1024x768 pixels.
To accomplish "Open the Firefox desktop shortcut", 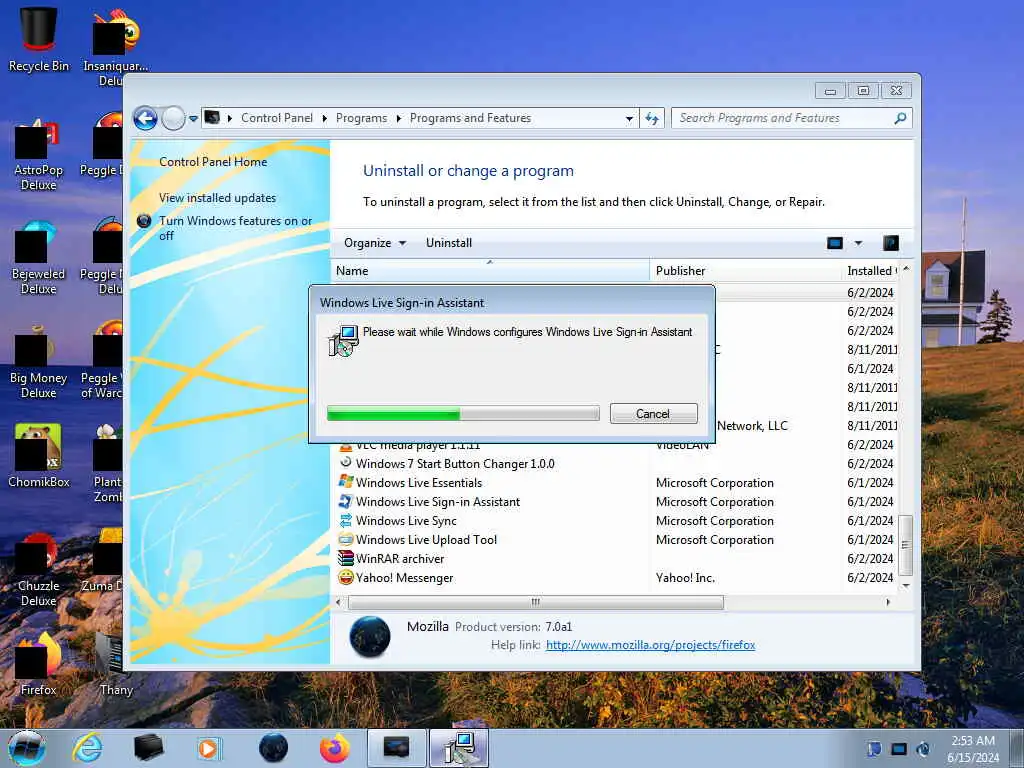I will 39,664.
